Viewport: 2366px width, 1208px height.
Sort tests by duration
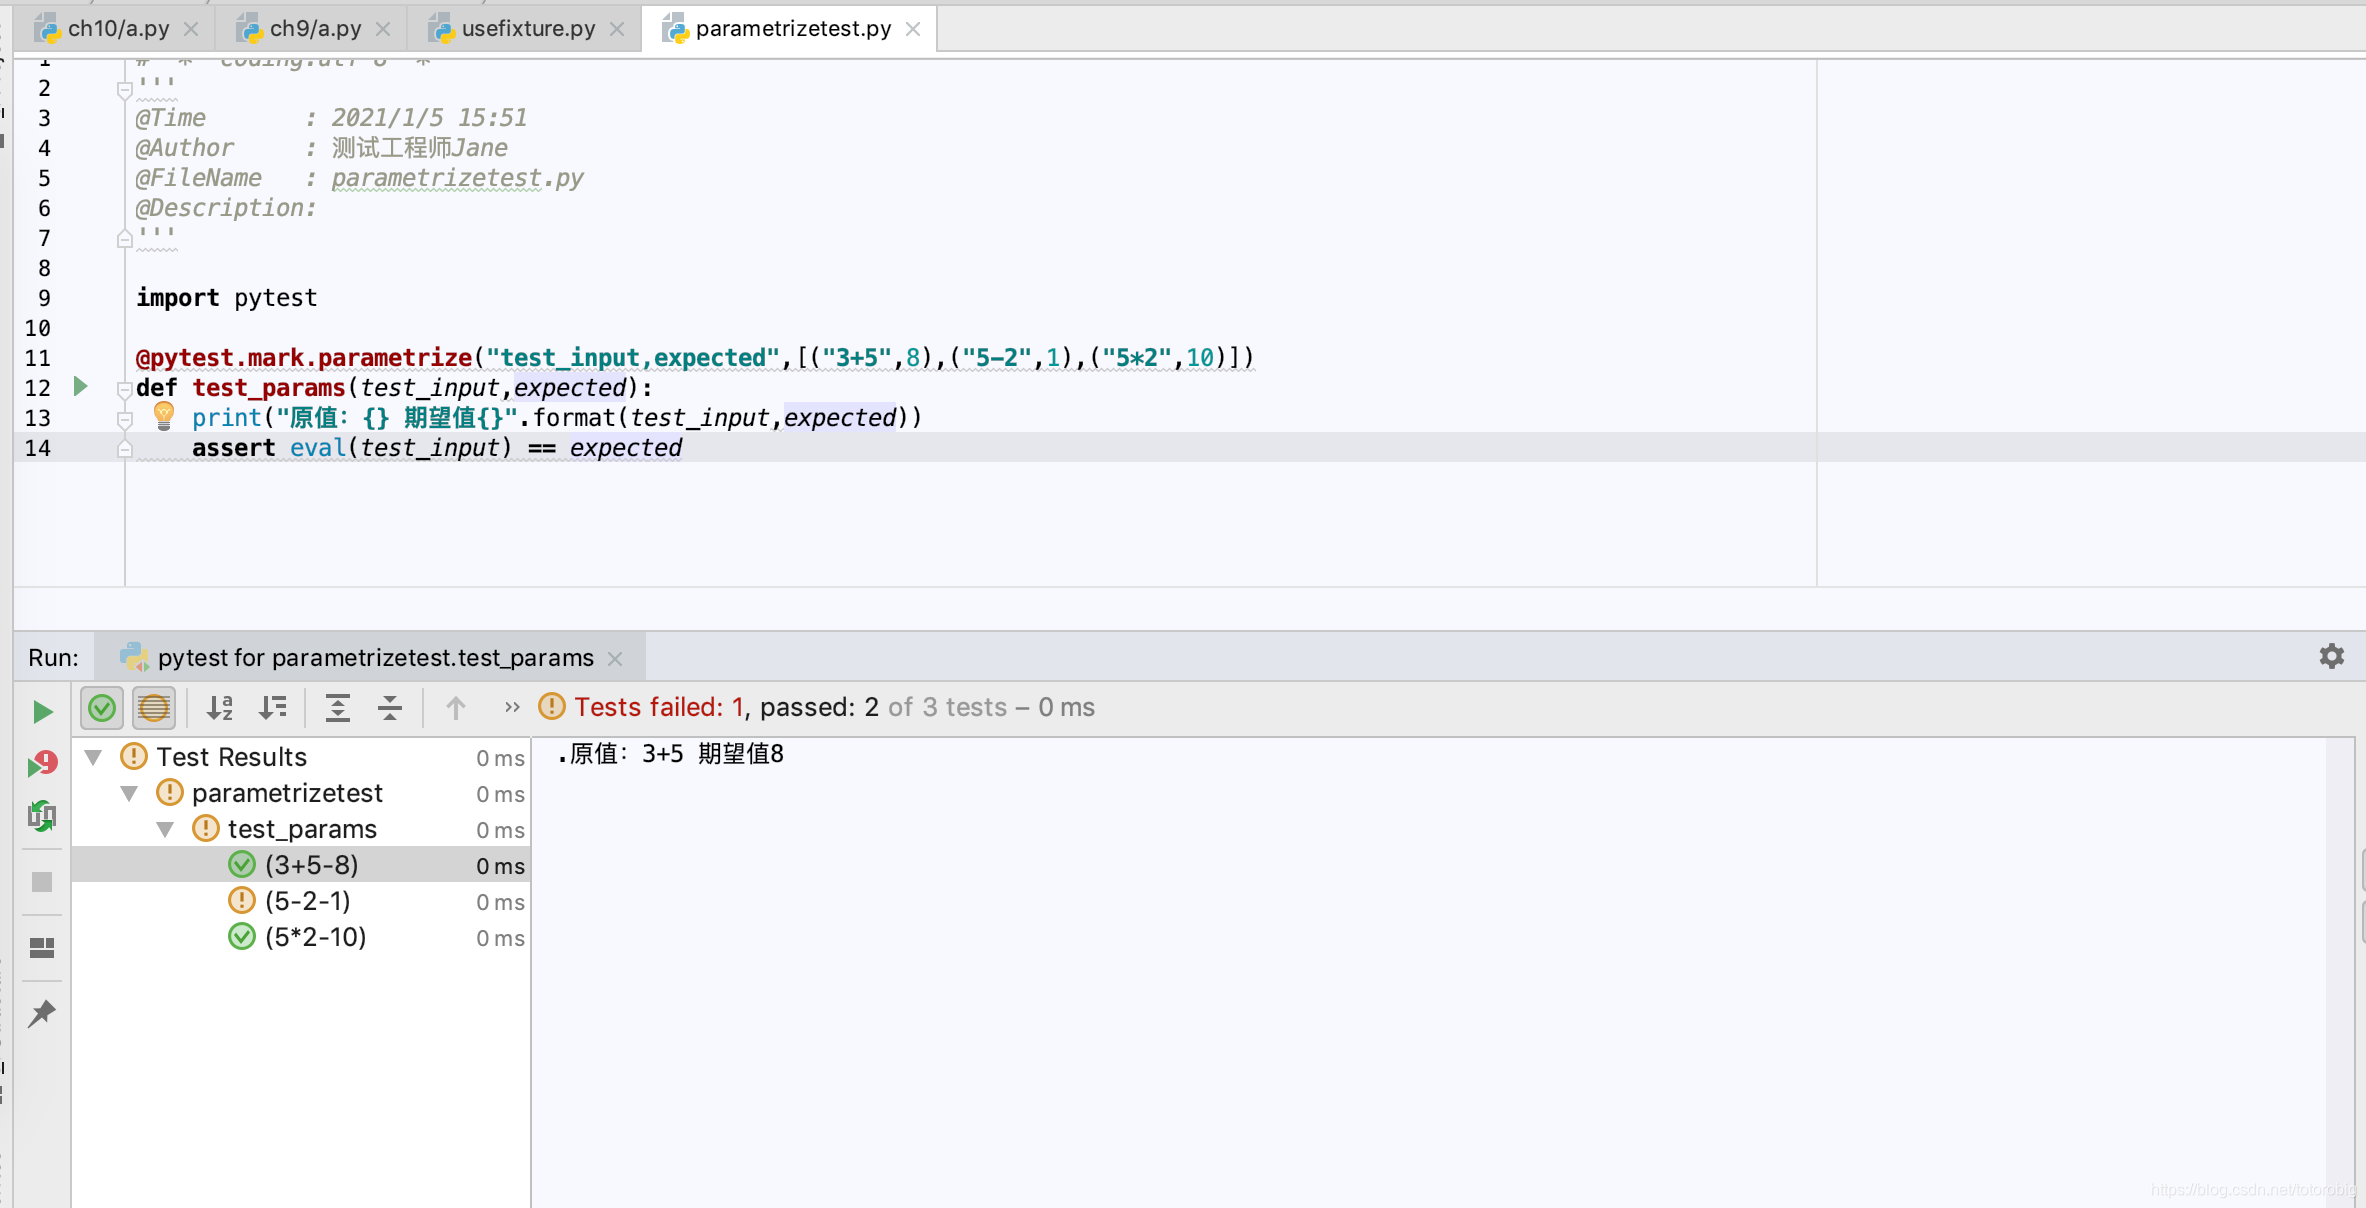pos(272,707)
